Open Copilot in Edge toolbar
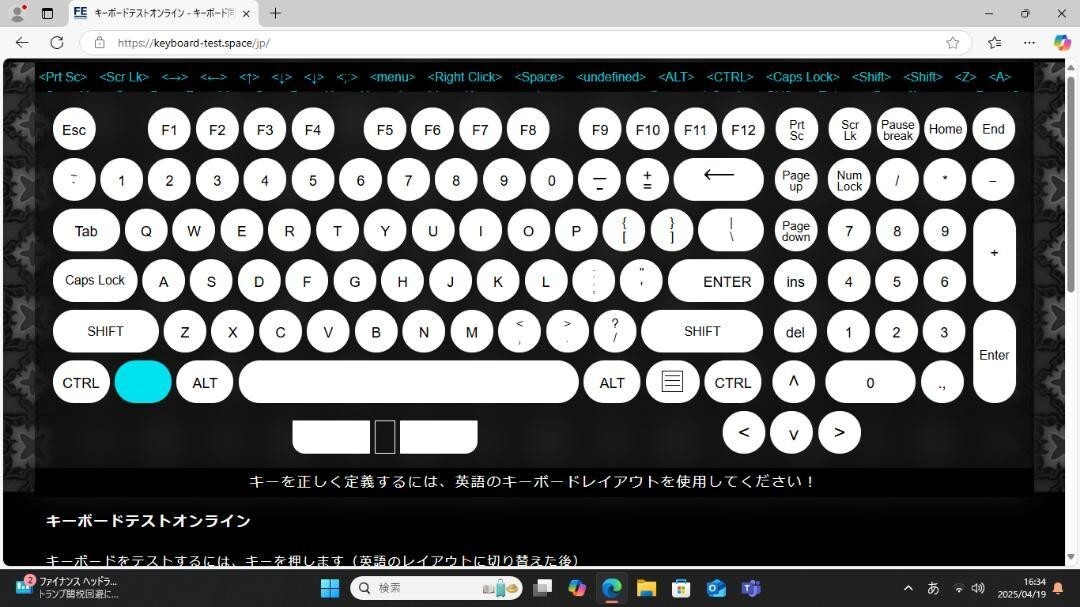 1061,43
